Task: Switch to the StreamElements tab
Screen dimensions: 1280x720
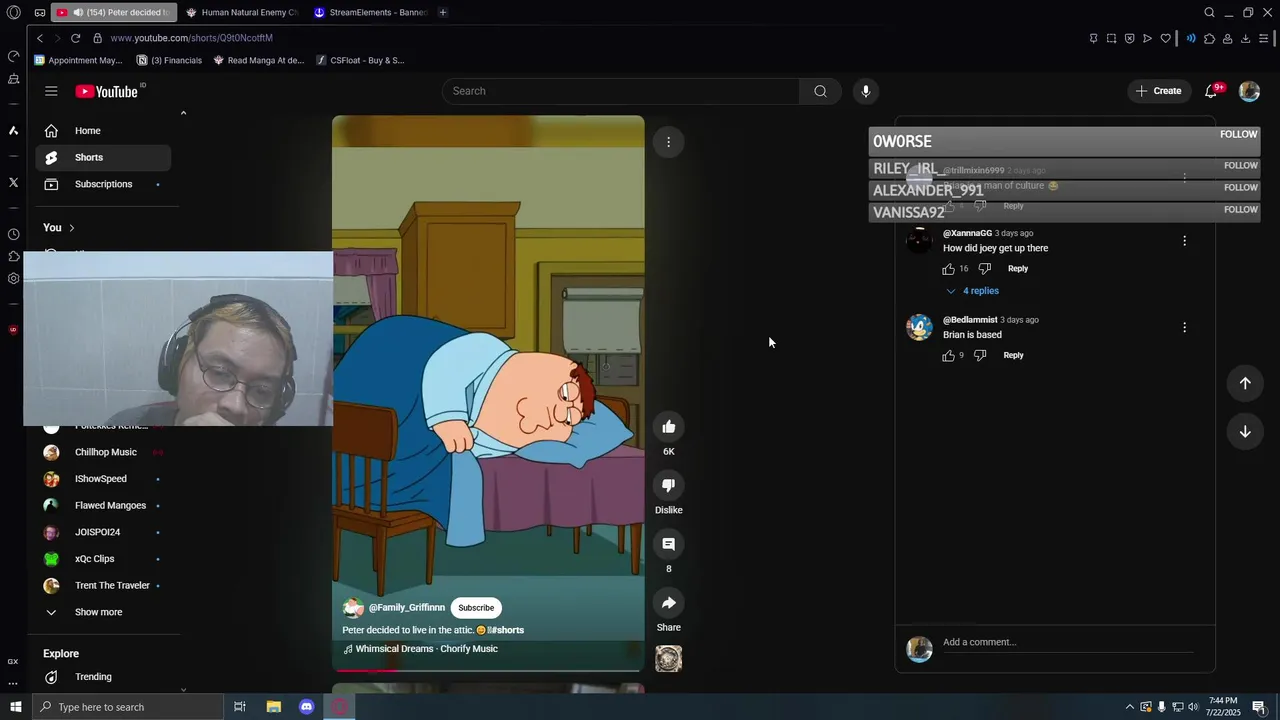Action: (x=370, y=12)
